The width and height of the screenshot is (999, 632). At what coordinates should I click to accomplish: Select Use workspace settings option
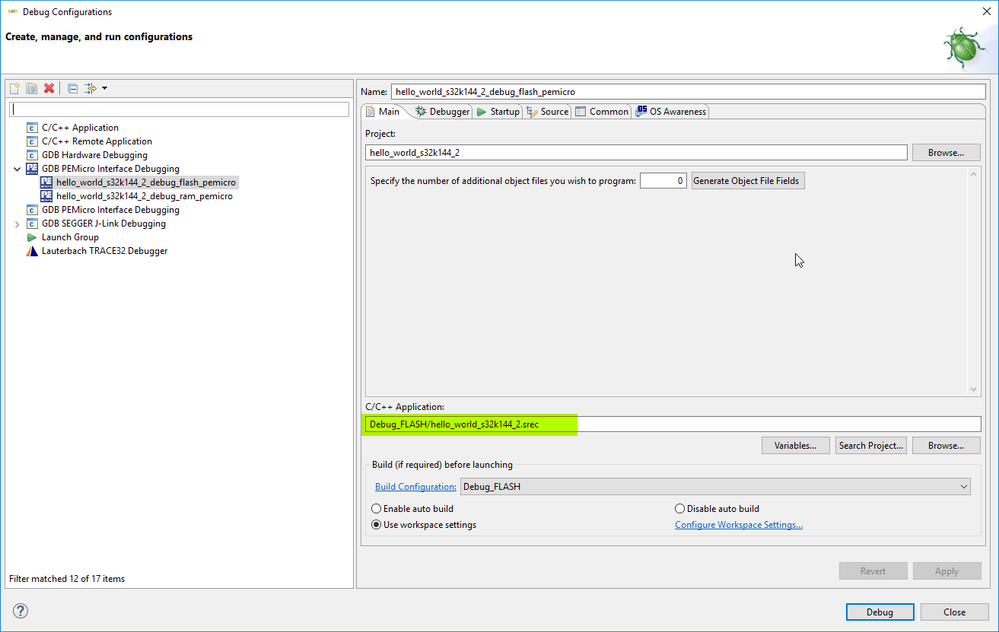coord(376,524)
